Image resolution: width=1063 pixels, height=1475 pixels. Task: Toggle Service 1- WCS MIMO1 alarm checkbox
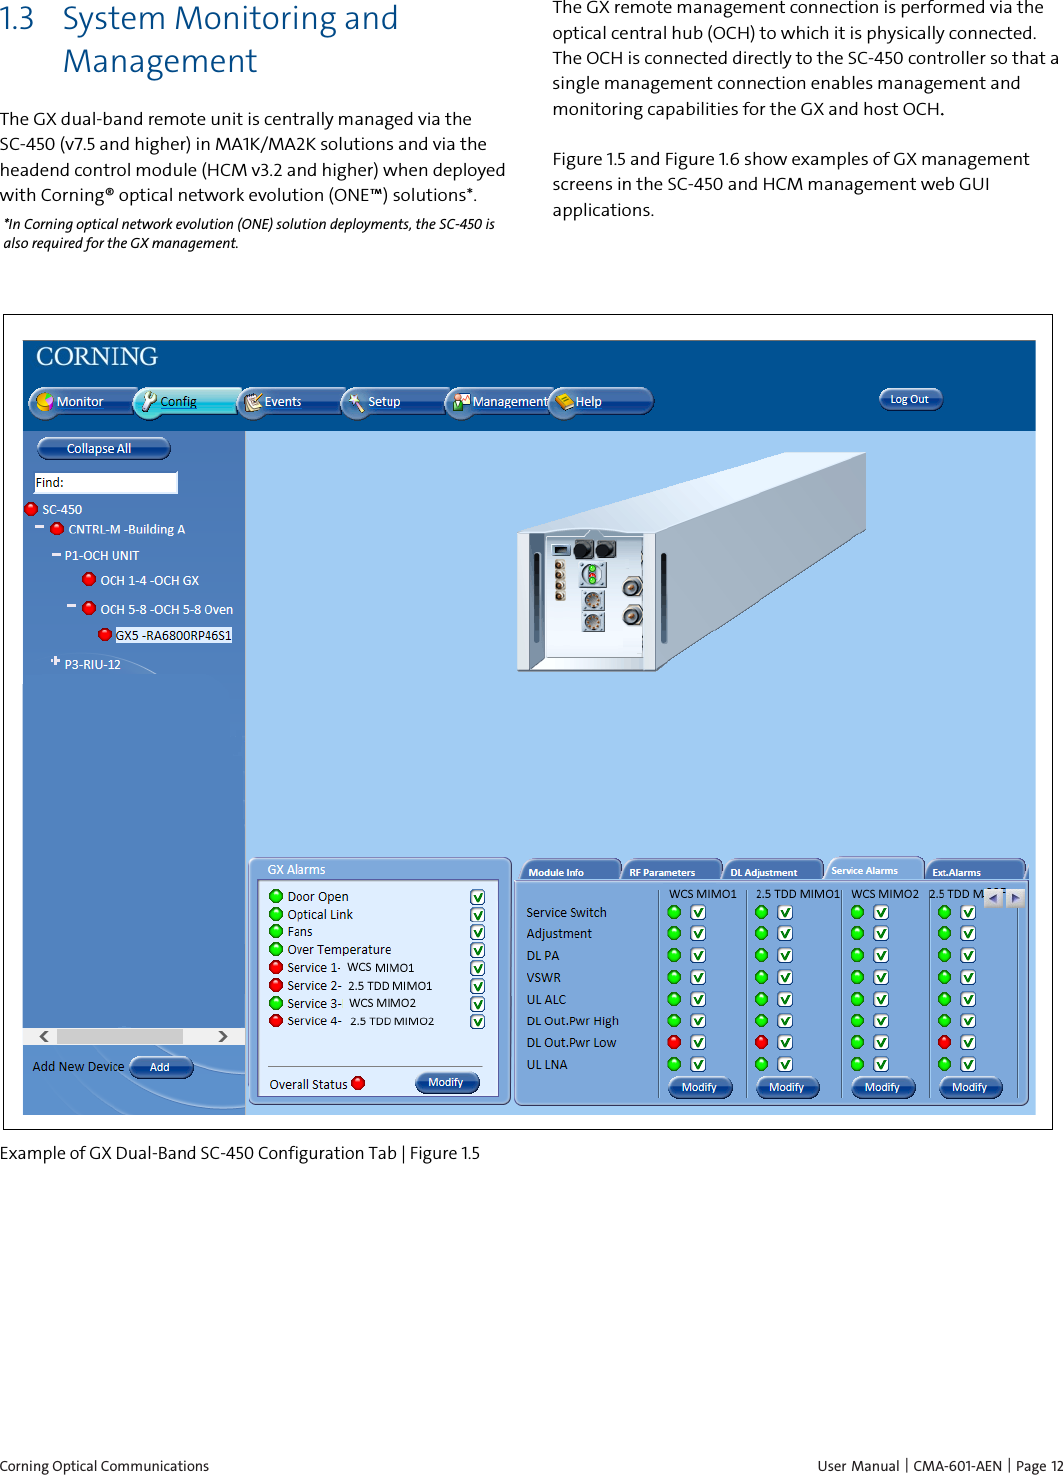coord(478,968)
